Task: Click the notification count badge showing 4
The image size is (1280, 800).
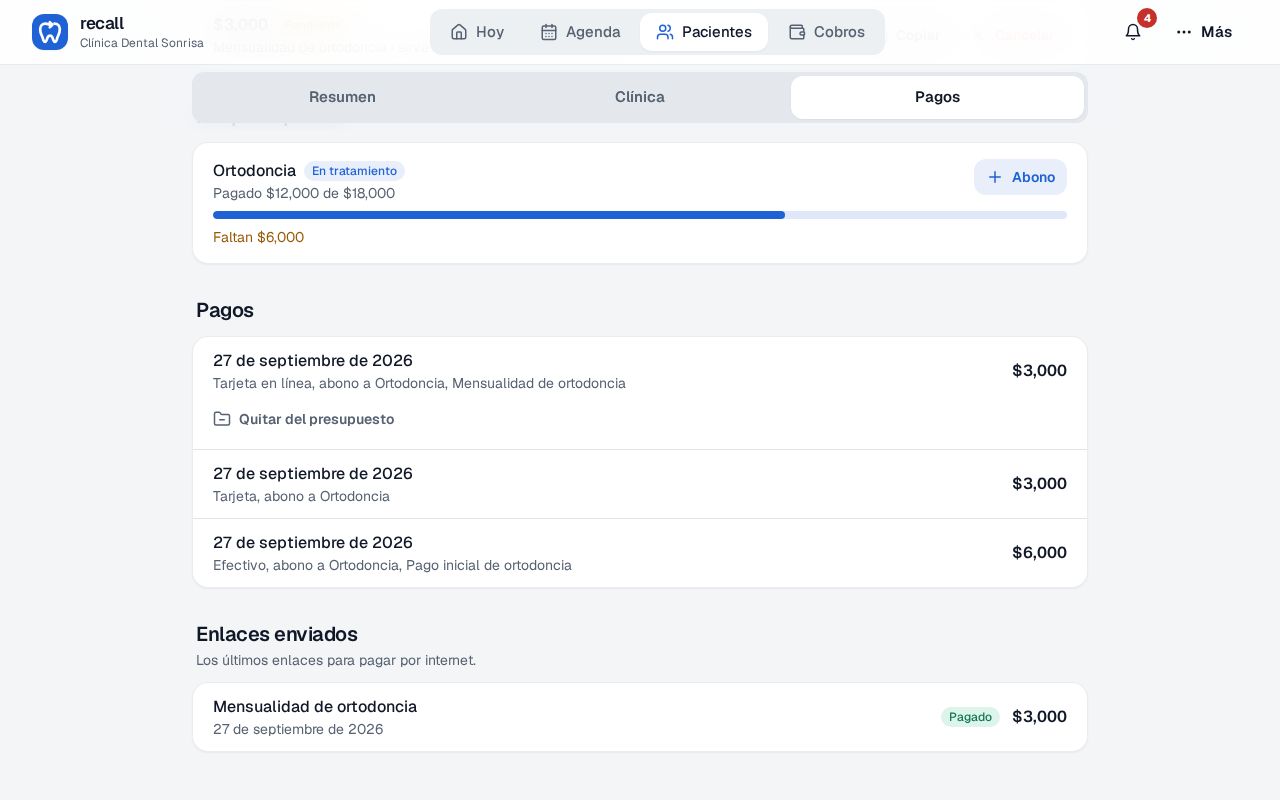Action: coord(1147,18)
